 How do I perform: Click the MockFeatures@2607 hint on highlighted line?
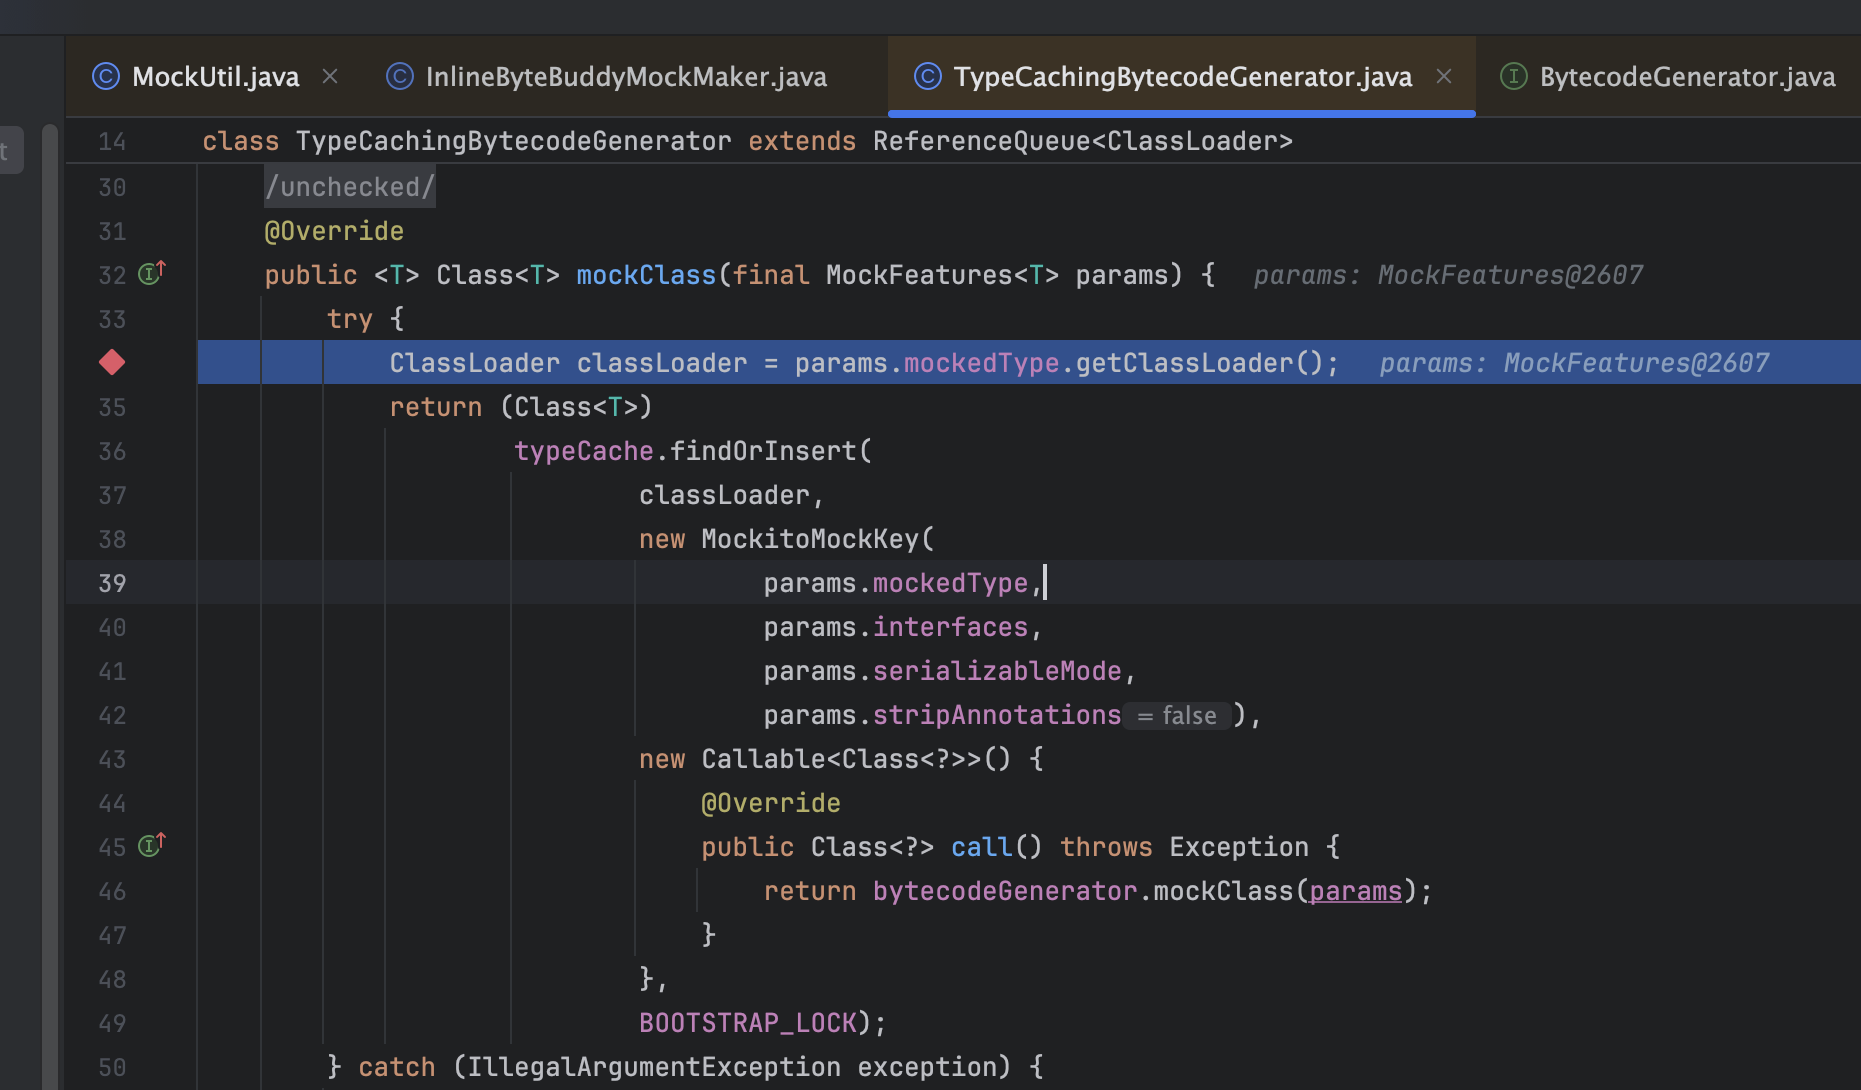[1636, 363]
